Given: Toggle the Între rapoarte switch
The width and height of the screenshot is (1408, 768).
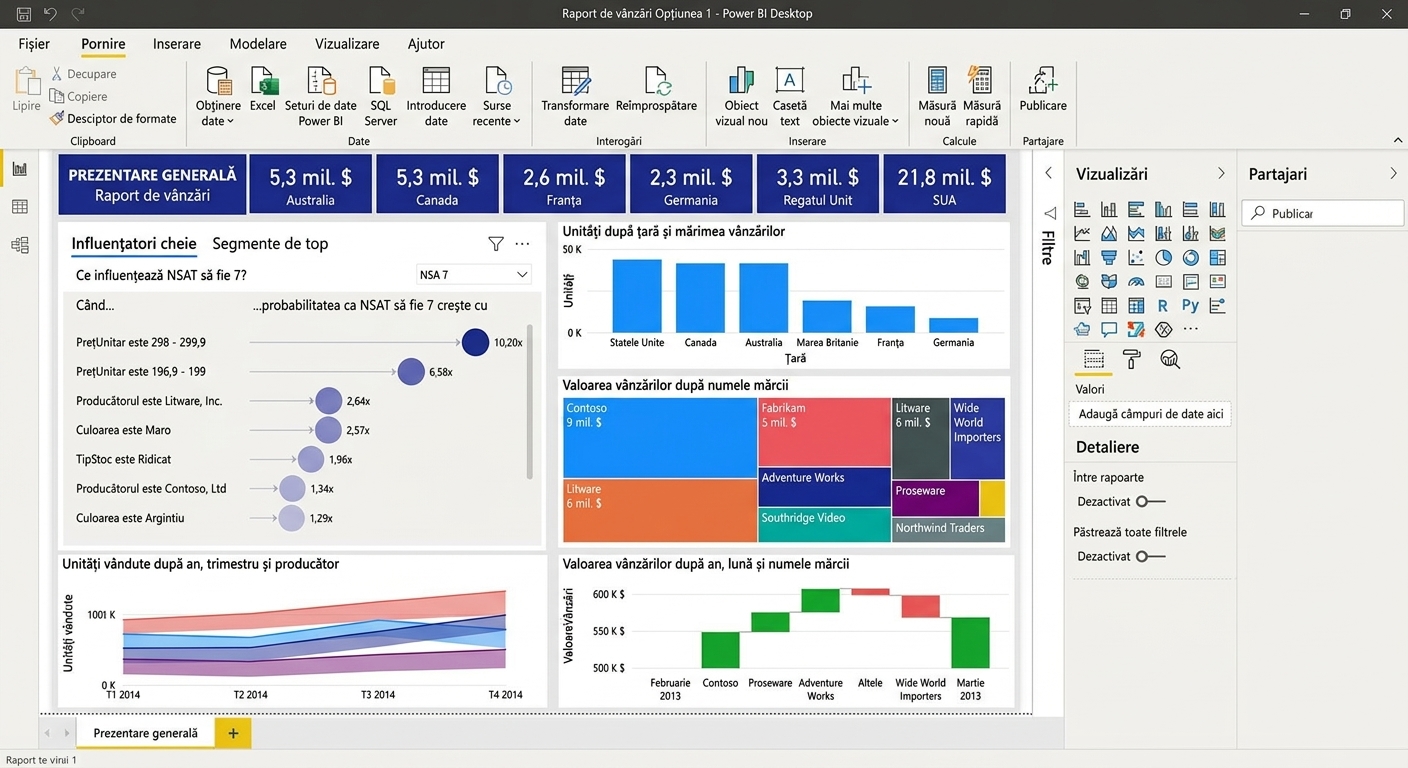Looking at the screenshot, I should coord(1150,501).
